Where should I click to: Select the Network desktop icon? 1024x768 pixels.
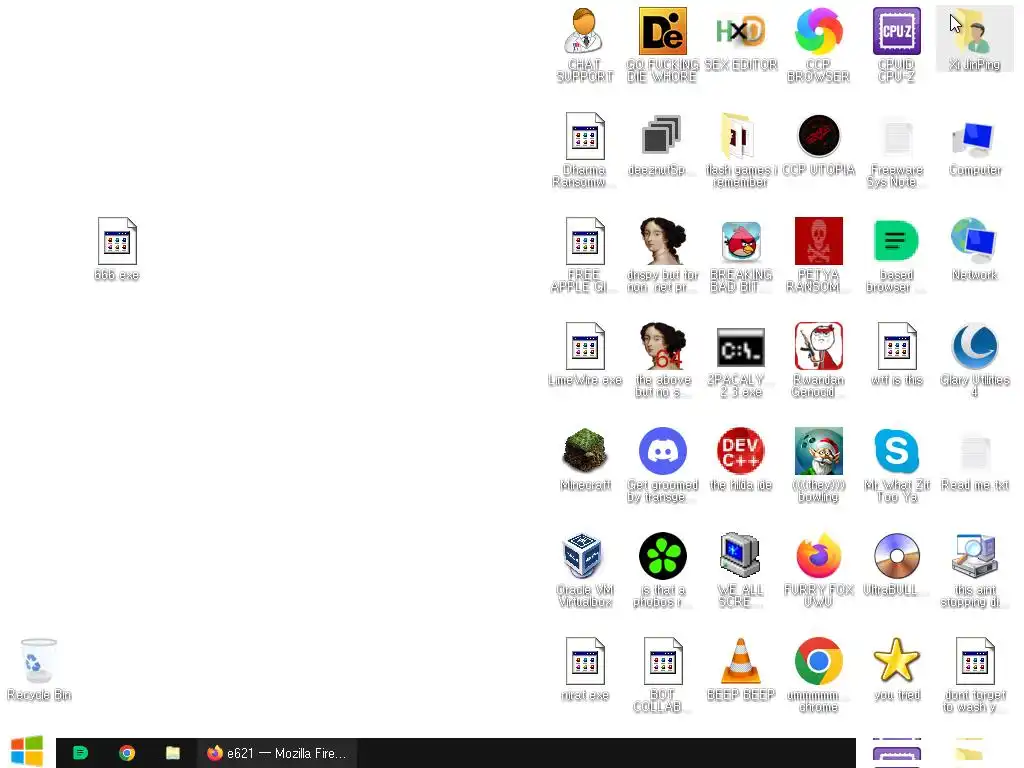coord(974,242)
